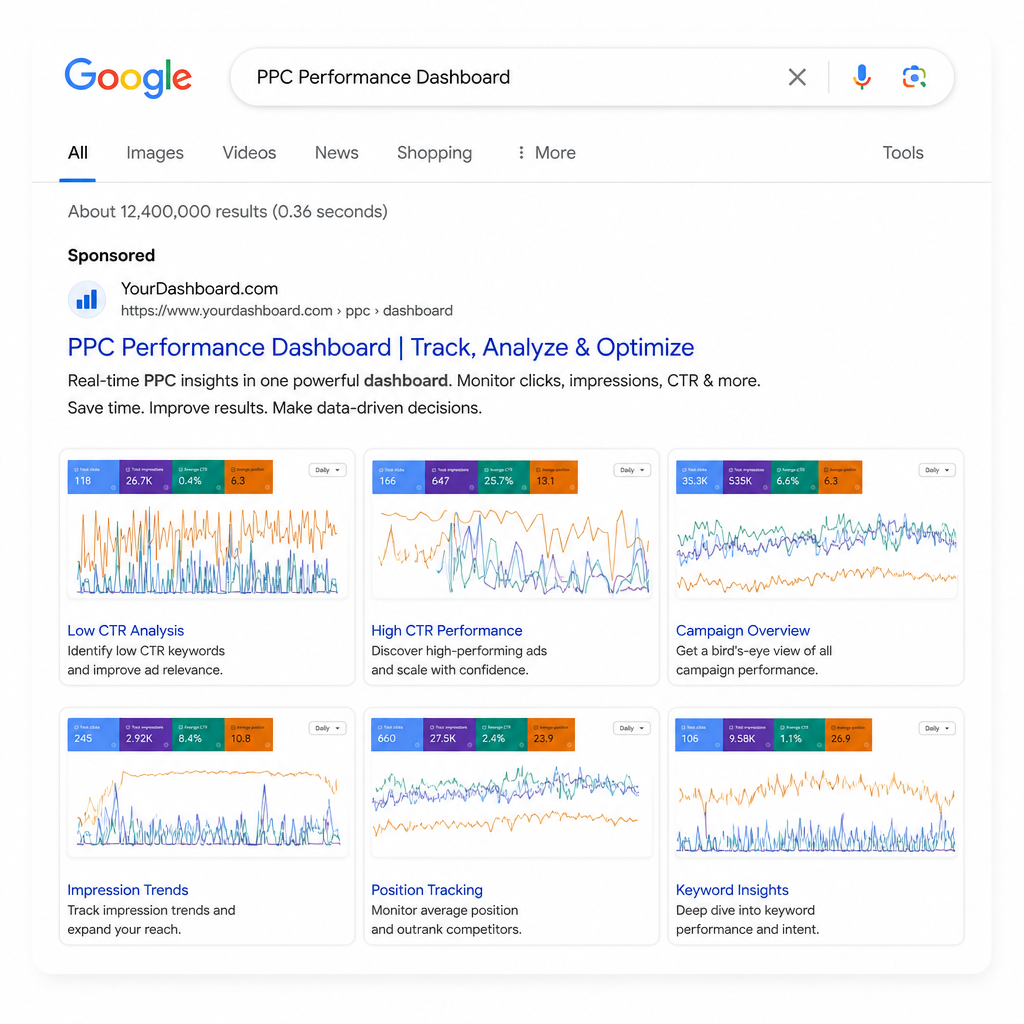Viewport: 1024px width, 1024px height.
Task: Click the blue 118 clicks tile
Action: tap(93, 477)
